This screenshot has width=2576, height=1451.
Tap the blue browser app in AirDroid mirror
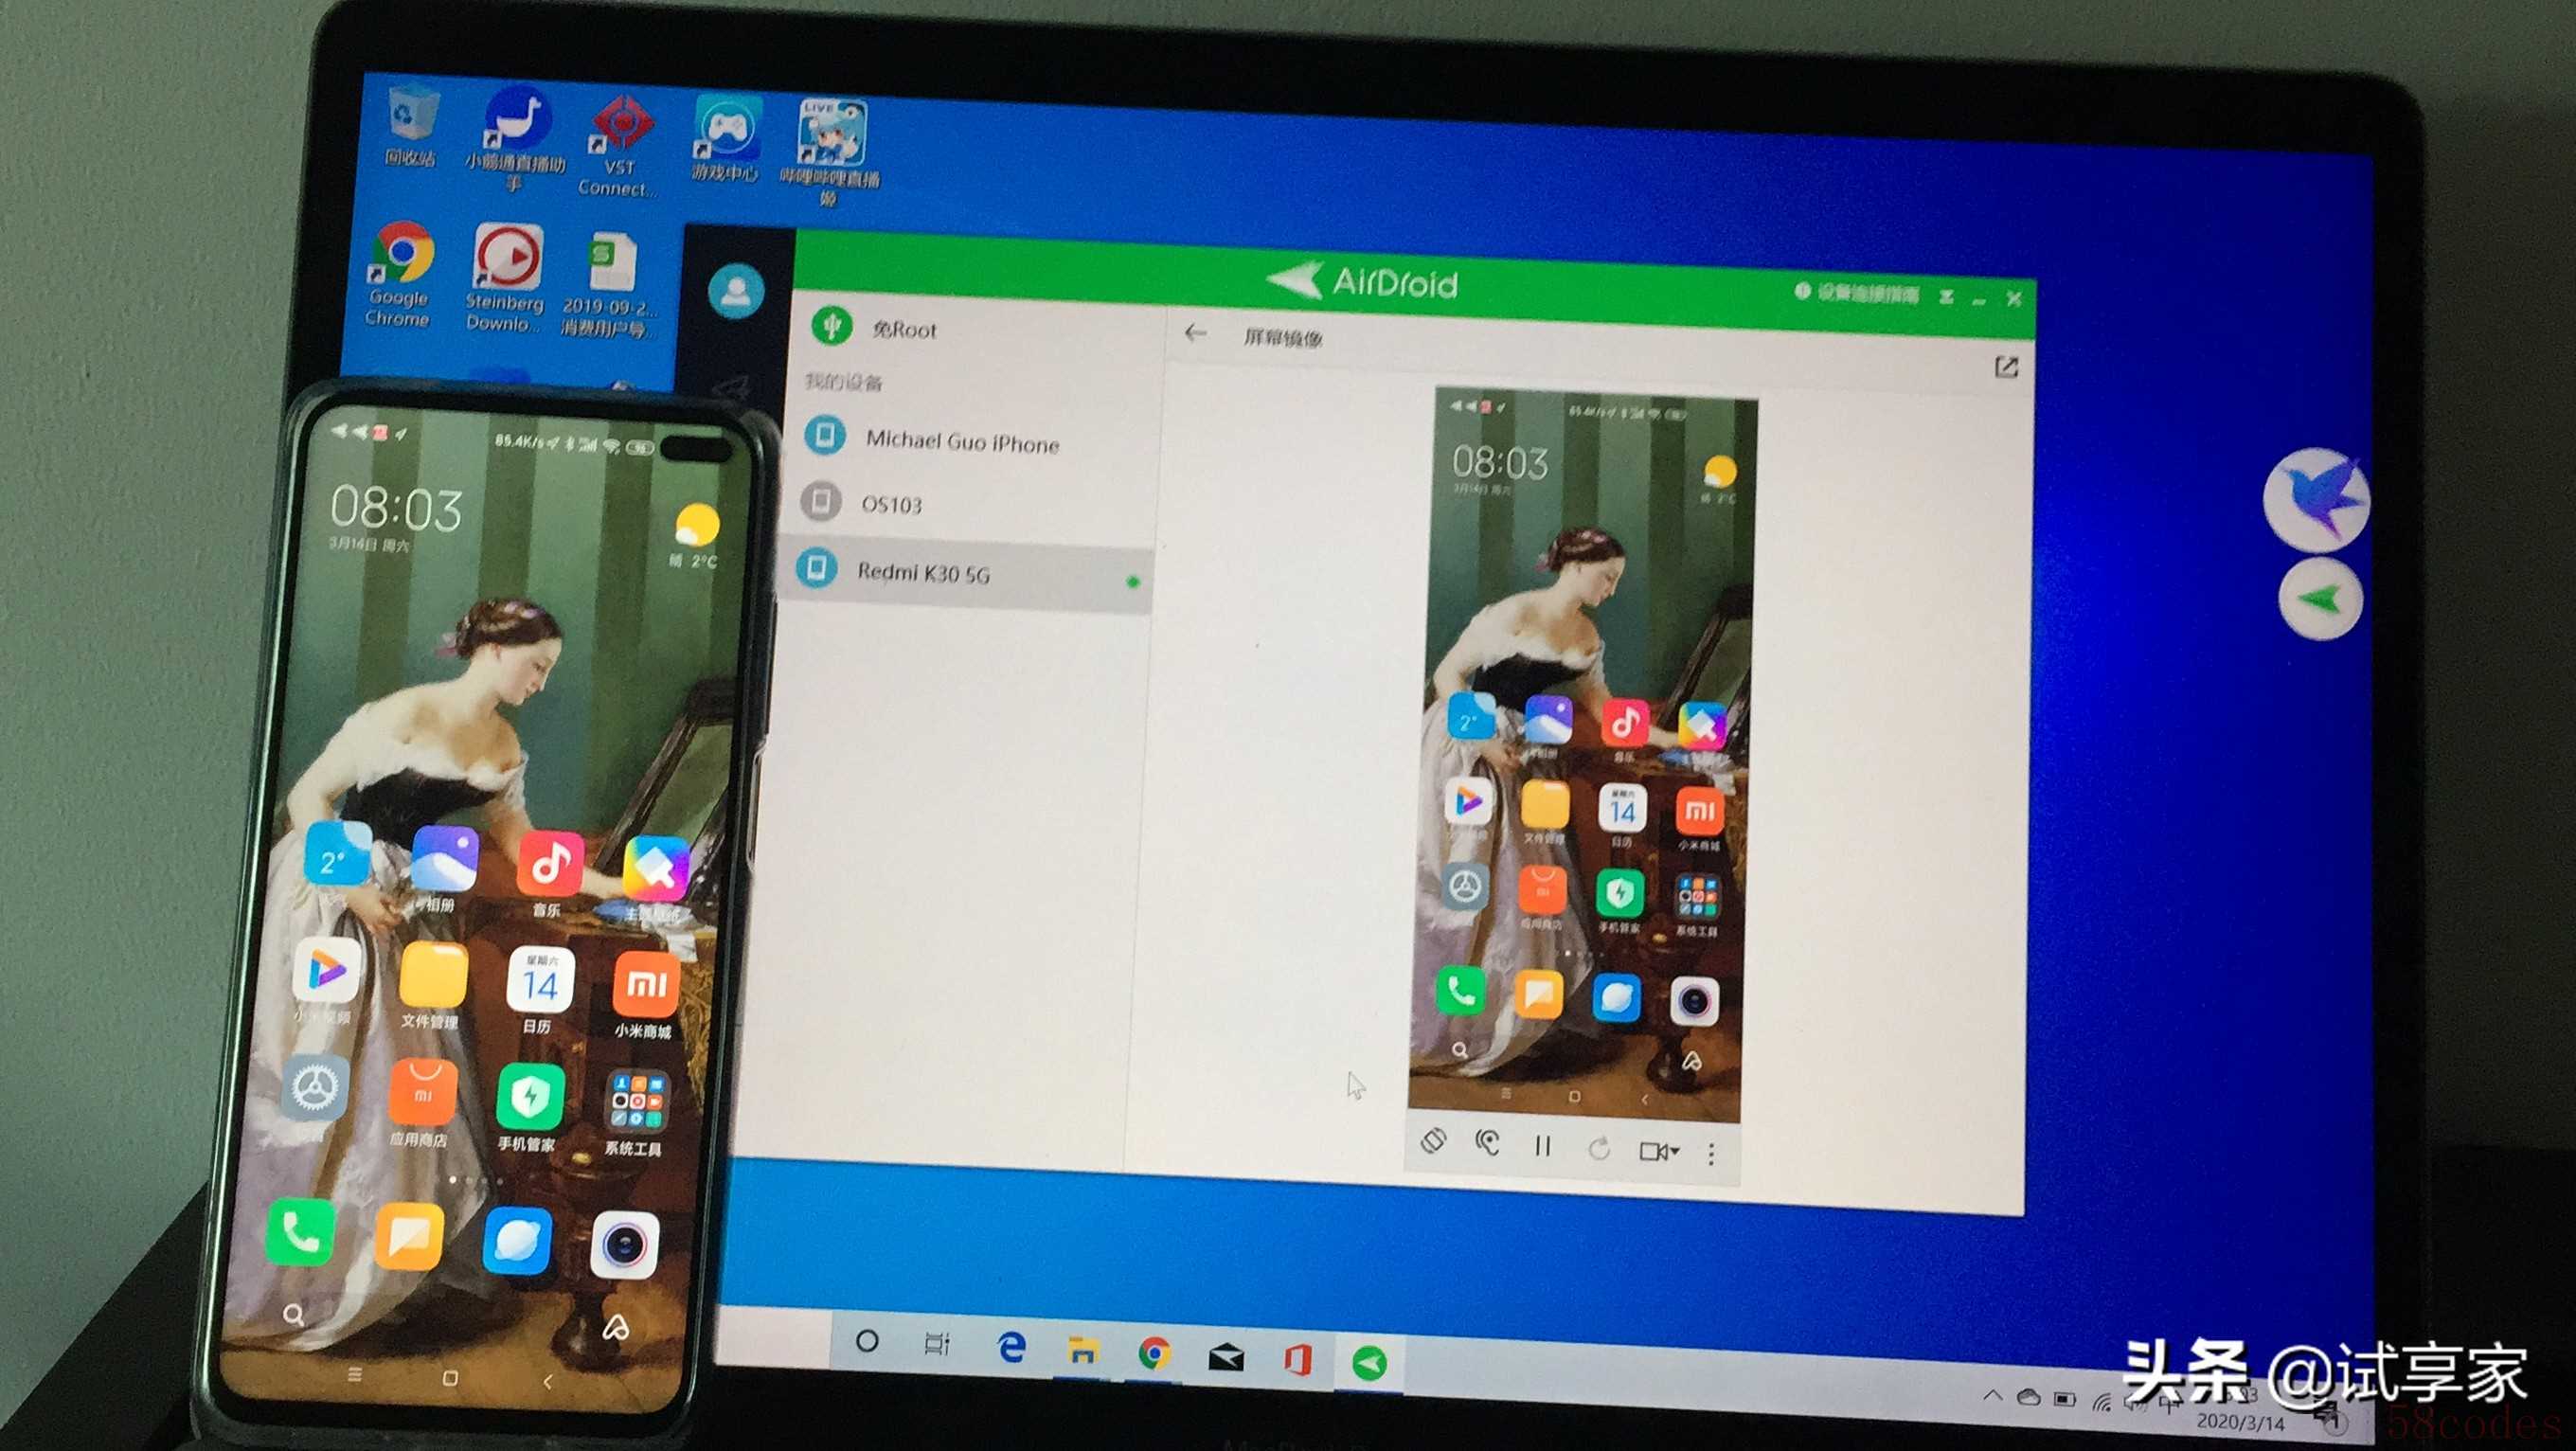(x=1616, y=998)
